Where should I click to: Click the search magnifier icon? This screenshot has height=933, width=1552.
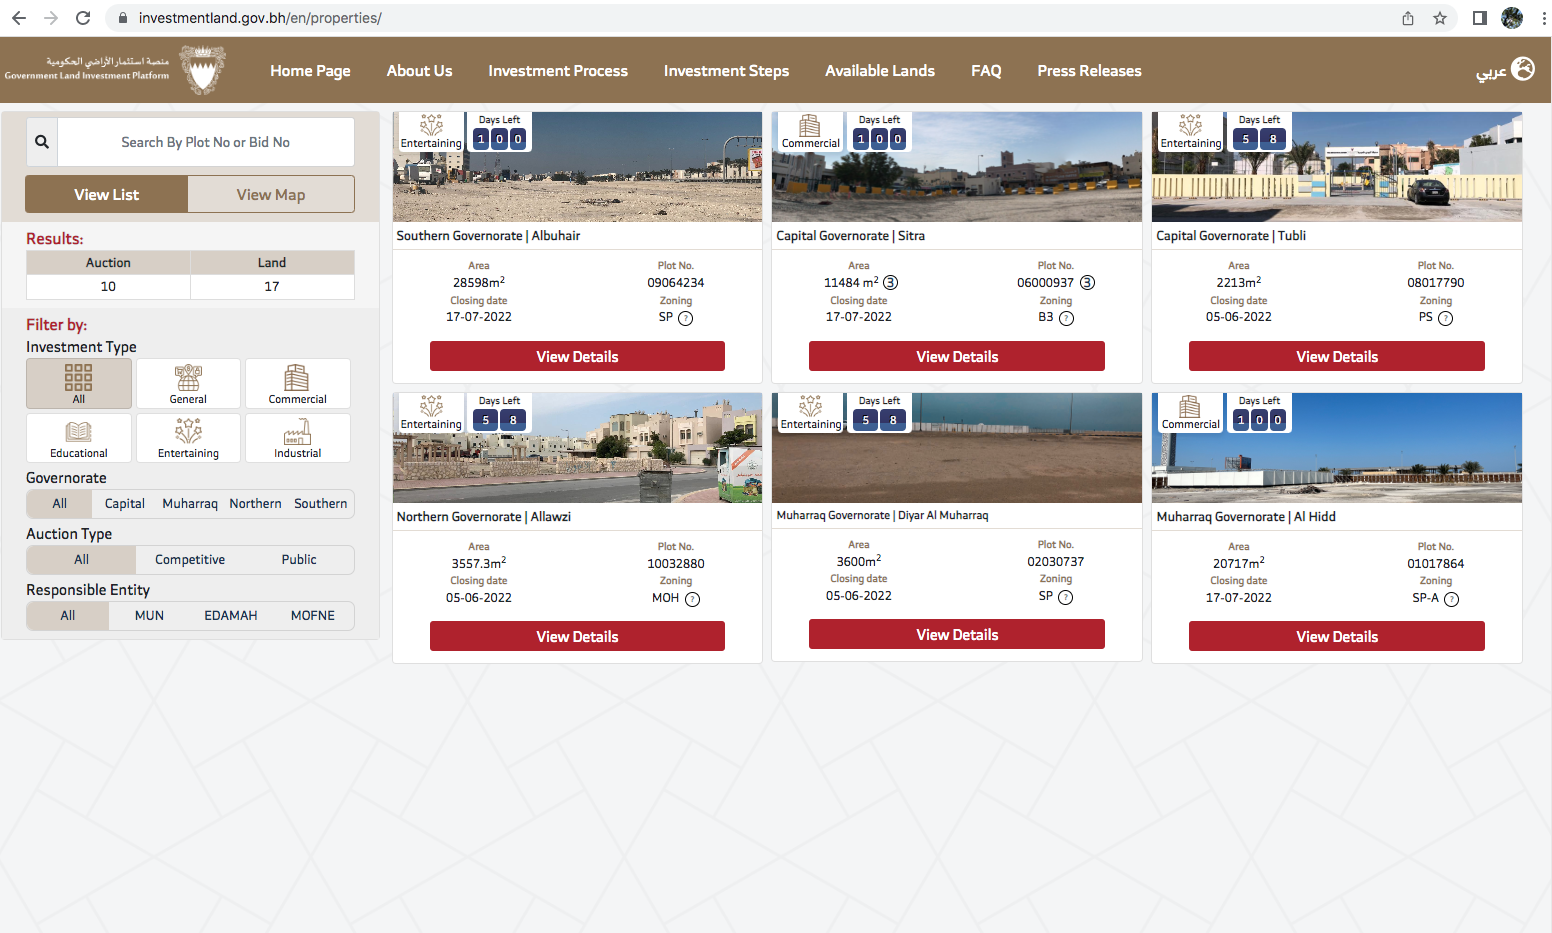(x=42, y=142)
